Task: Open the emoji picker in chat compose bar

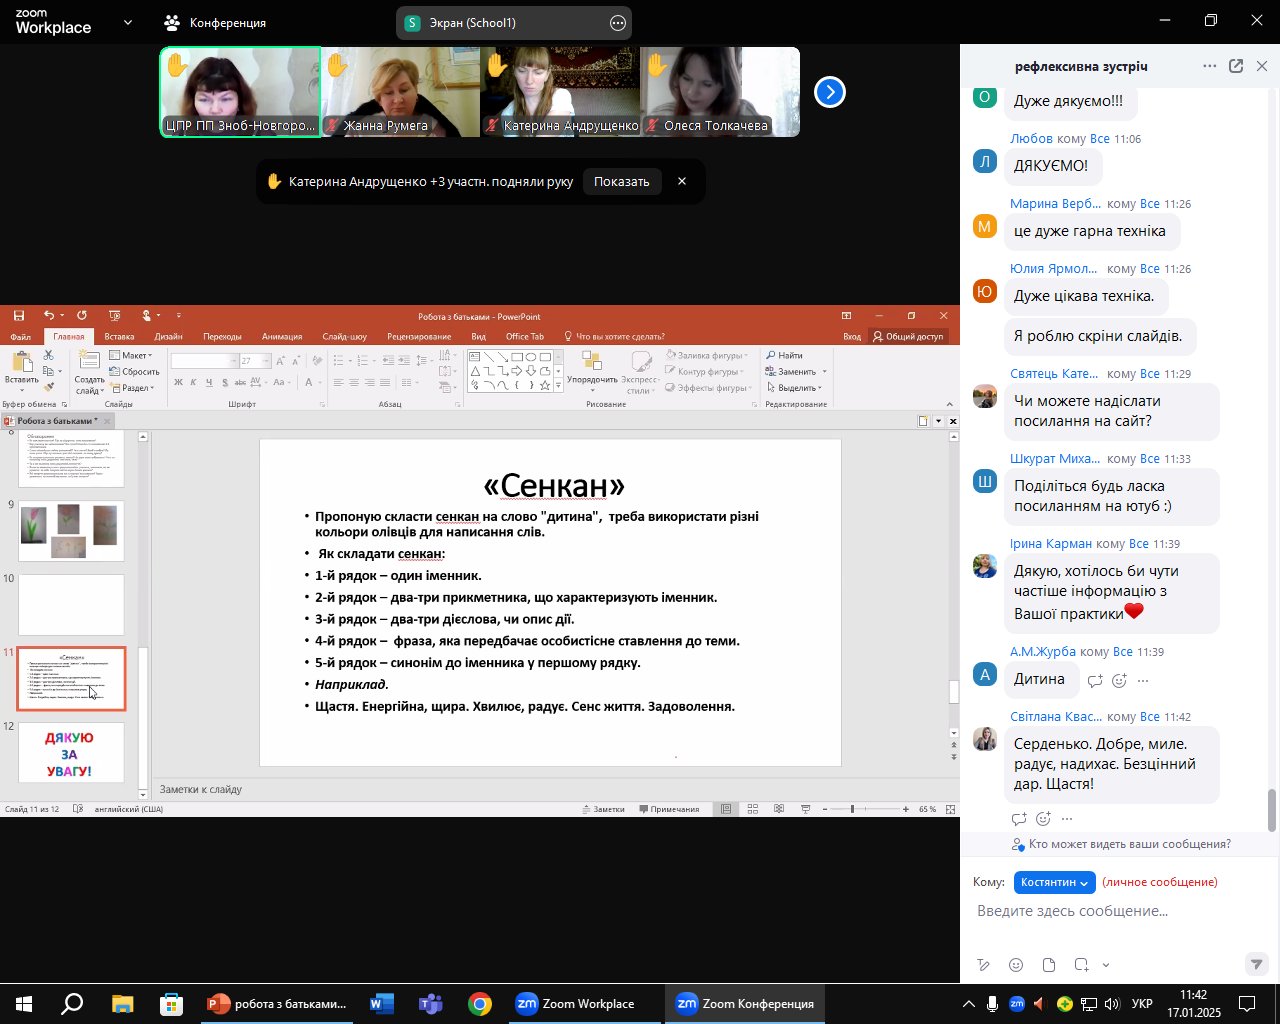Action: click(1016, 965)
